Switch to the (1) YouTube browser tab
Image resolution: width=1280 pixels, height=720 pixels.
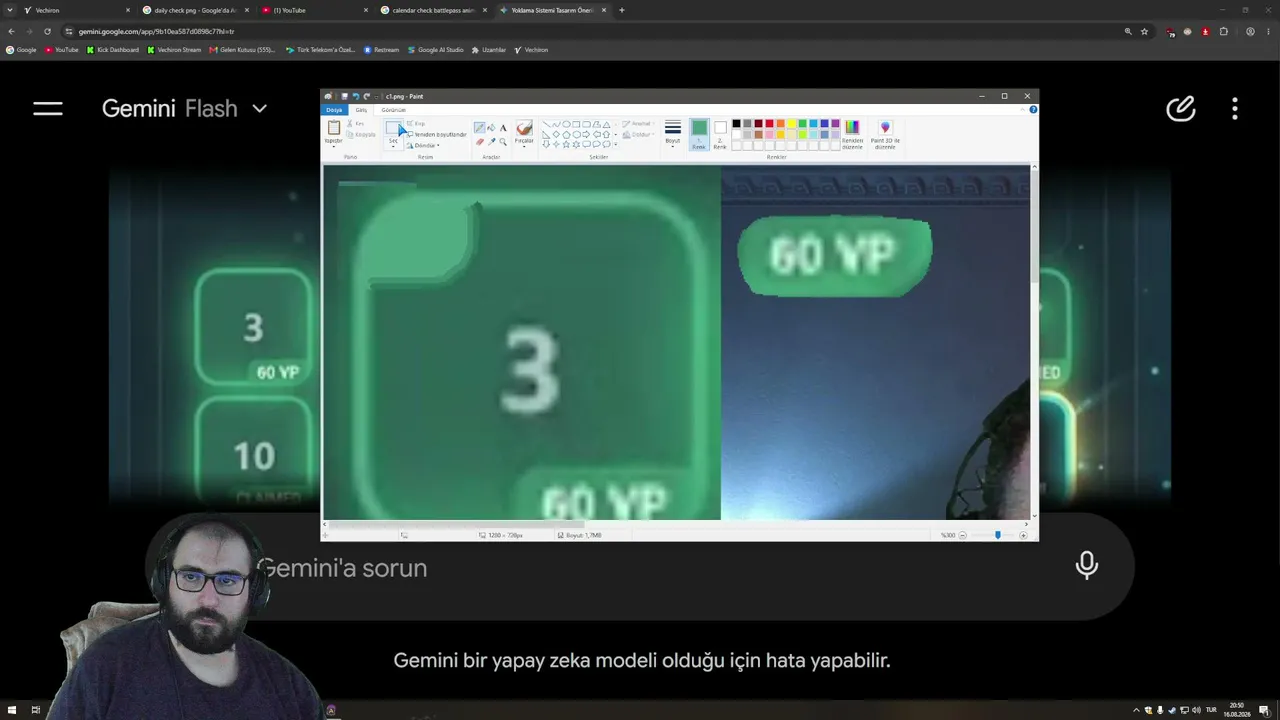pos(314,10)
